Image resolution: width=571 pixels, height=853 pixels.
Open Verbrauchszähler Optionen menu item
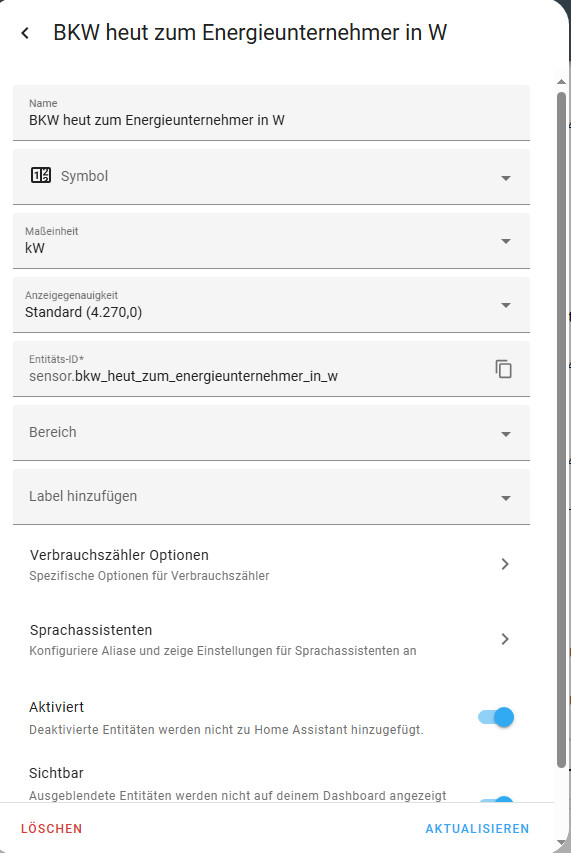tap(271, 565)
